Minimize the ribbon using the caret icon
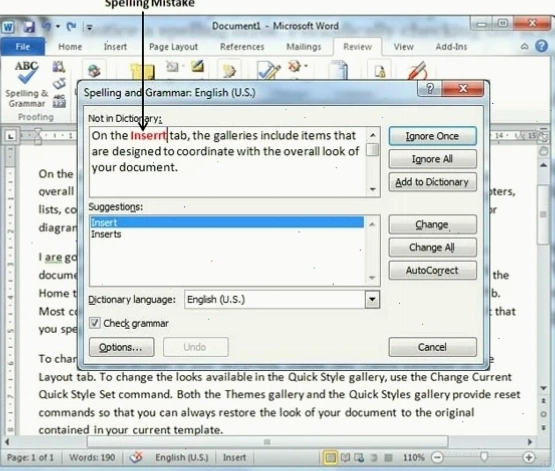The width and height of the screenshot is (555, 471). click(525, 46)
